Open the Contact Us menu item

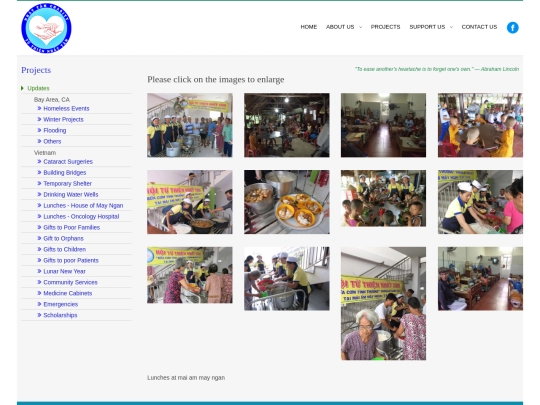pyautogui.click(x=479, y=27)
